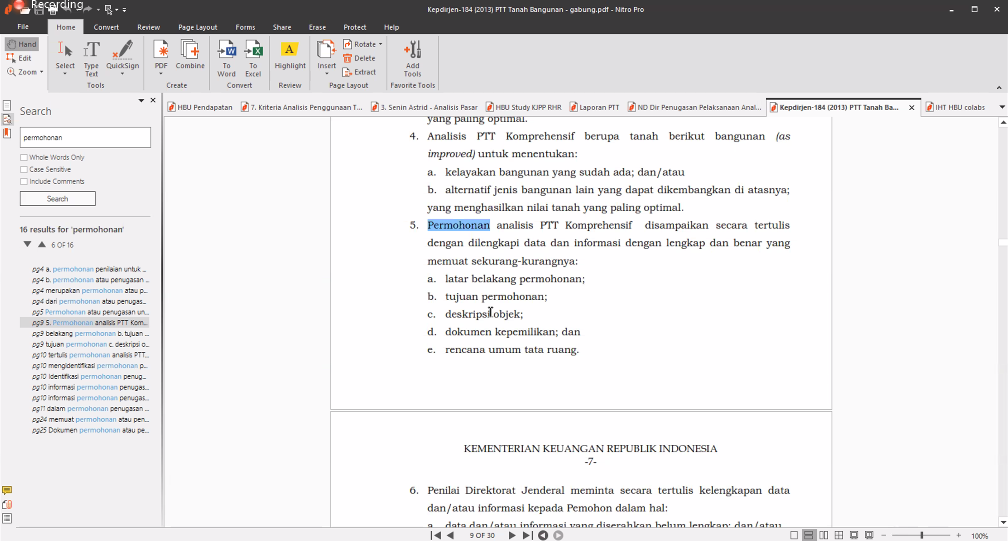Convert document To Word

click(x=227, y=54)
